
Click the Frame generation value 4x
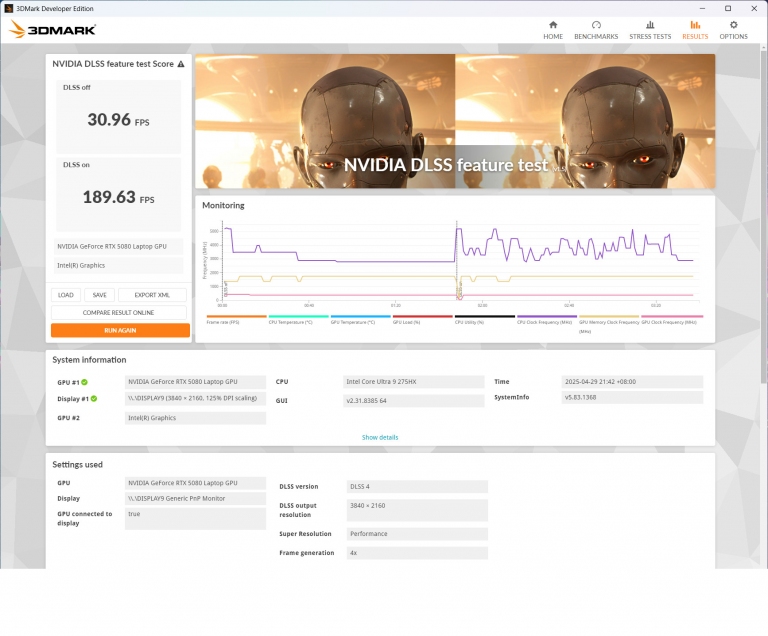(x=417, y=553)
